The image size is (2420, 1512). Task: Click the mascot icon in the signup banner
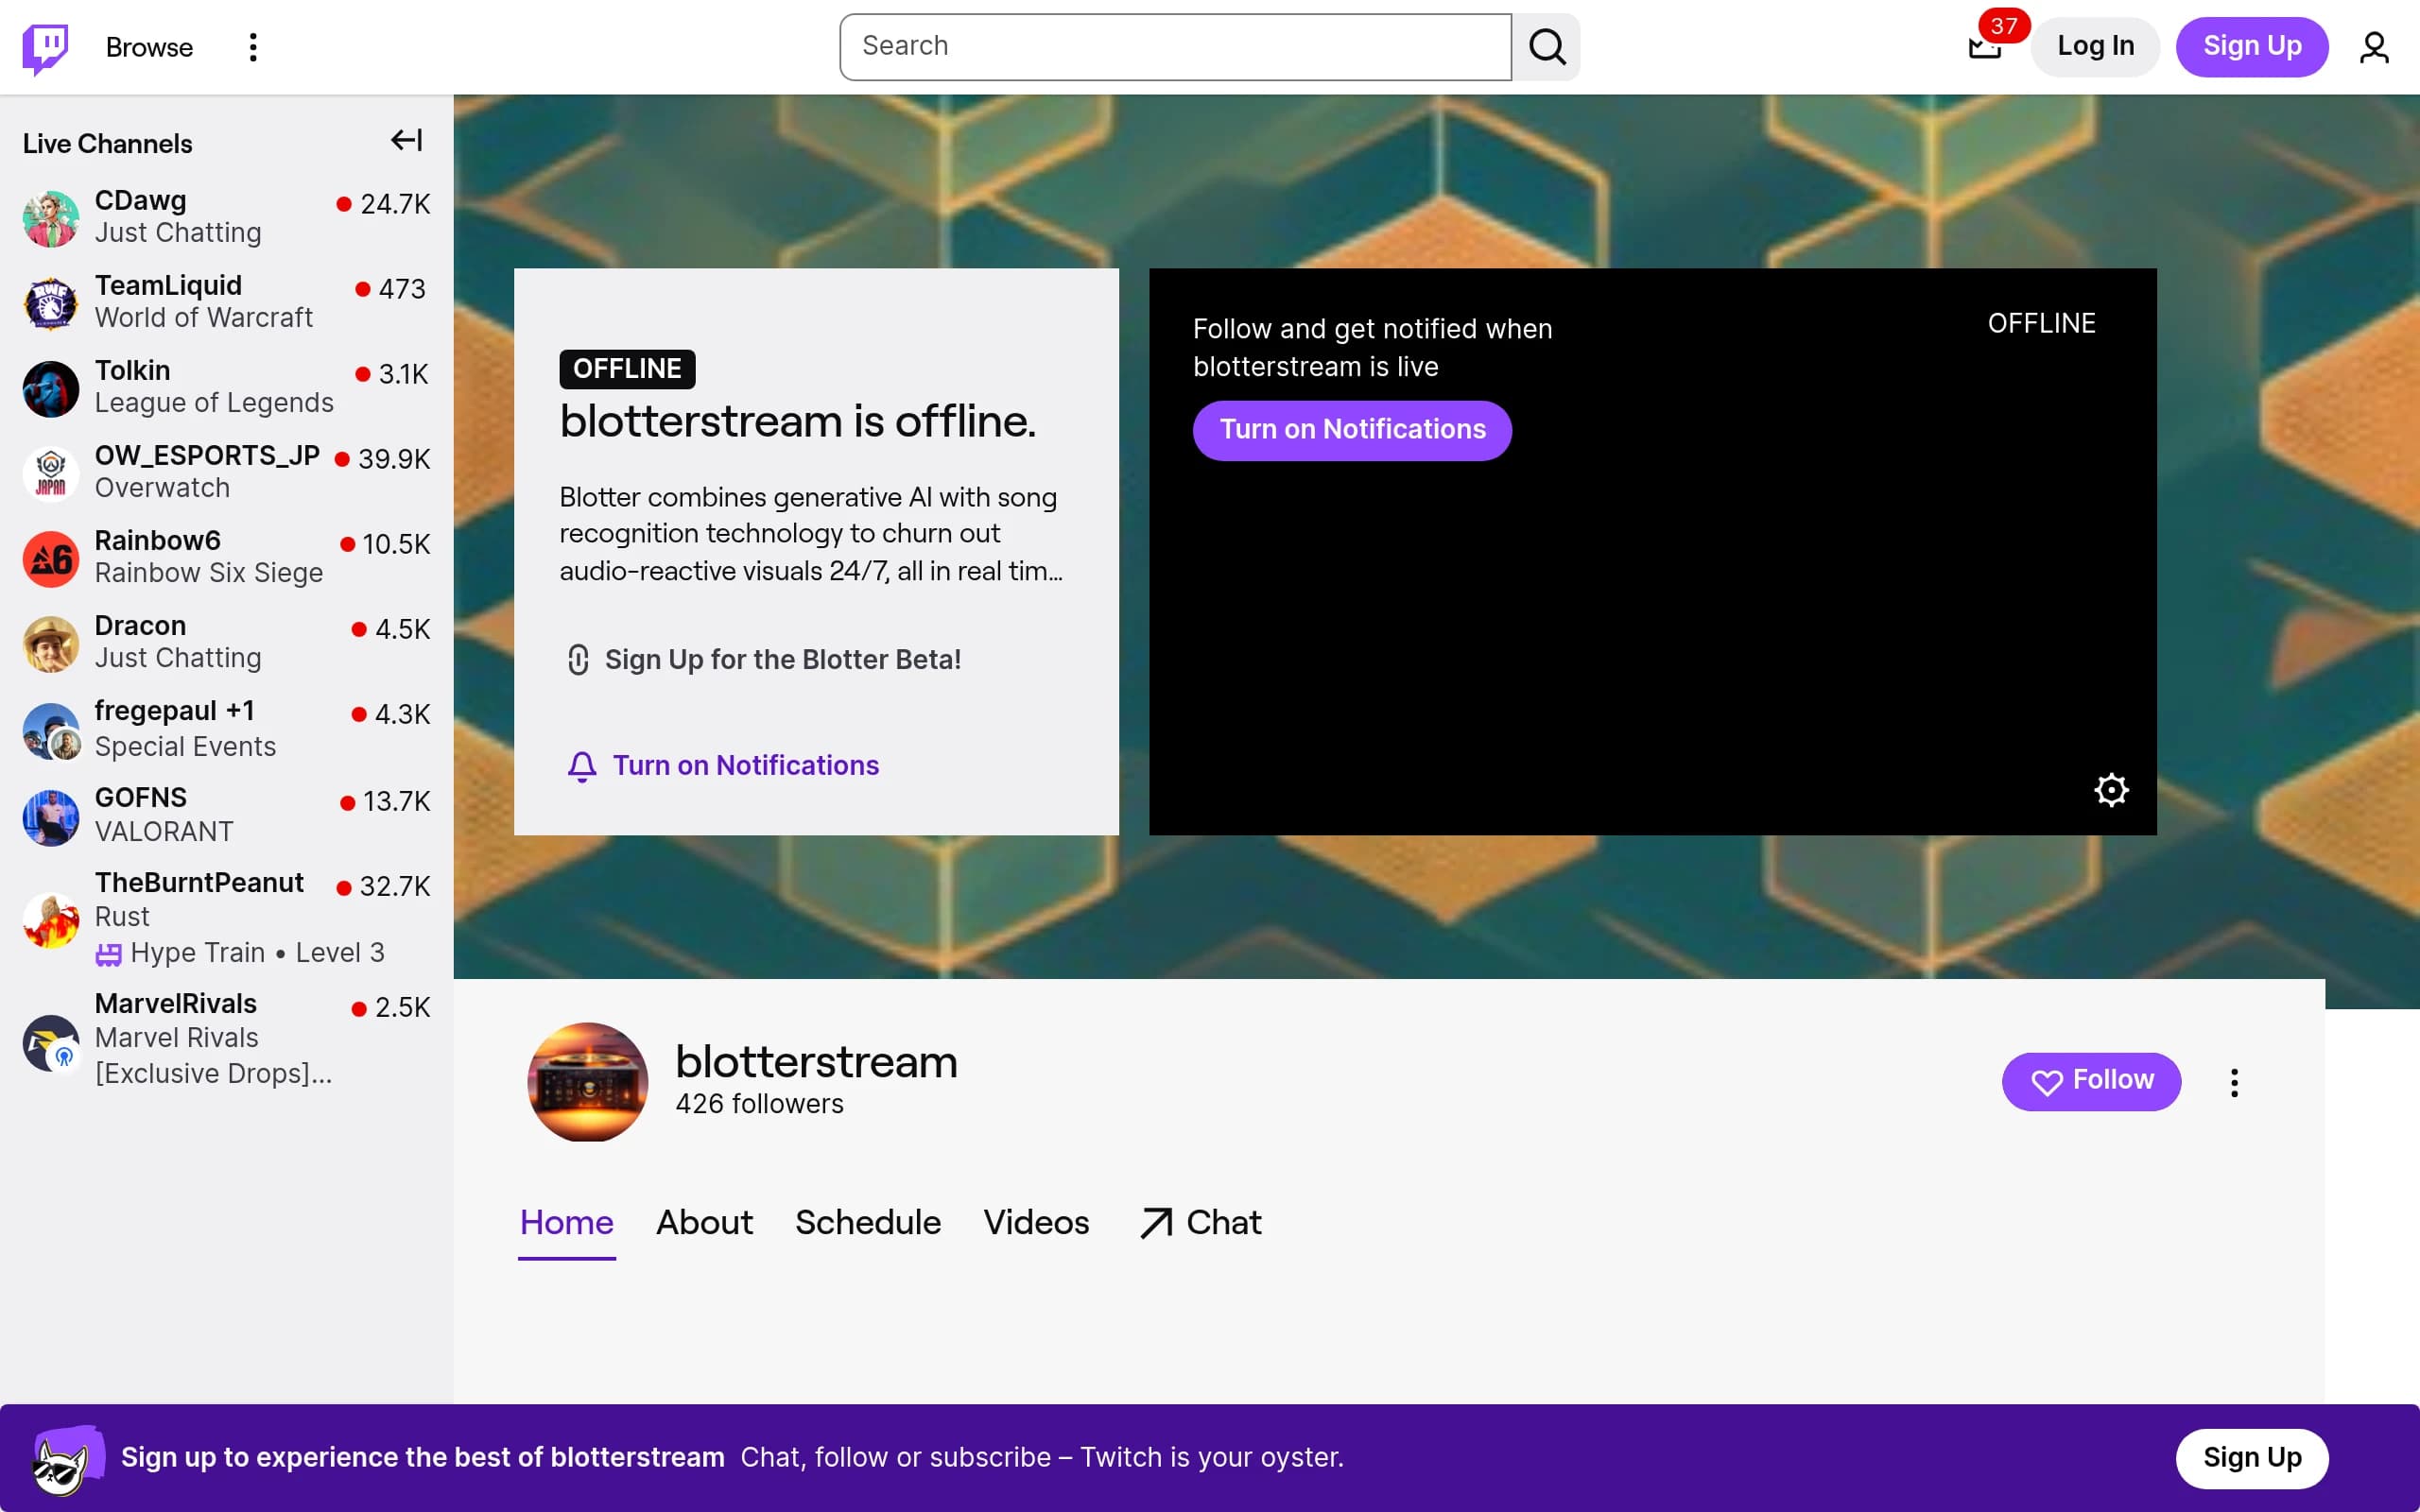coord(68,1459)
